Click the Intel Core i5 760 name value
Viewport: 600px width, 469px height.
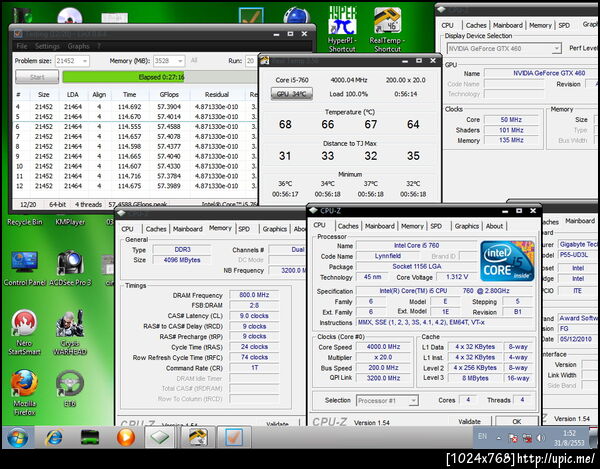pos(416,245)
